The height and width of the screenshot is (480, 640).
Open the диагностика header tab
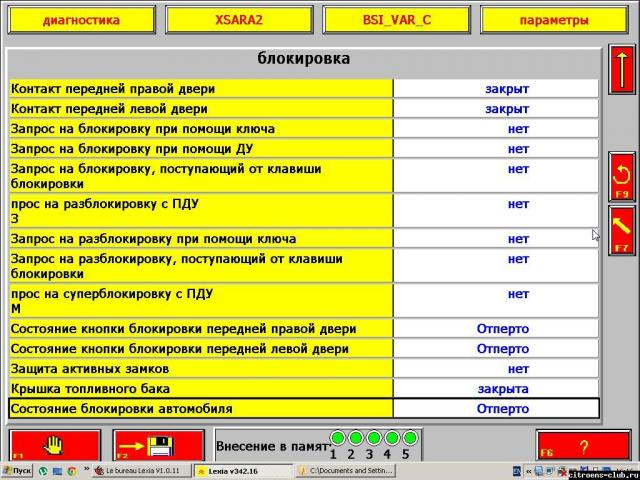[82, 20]
